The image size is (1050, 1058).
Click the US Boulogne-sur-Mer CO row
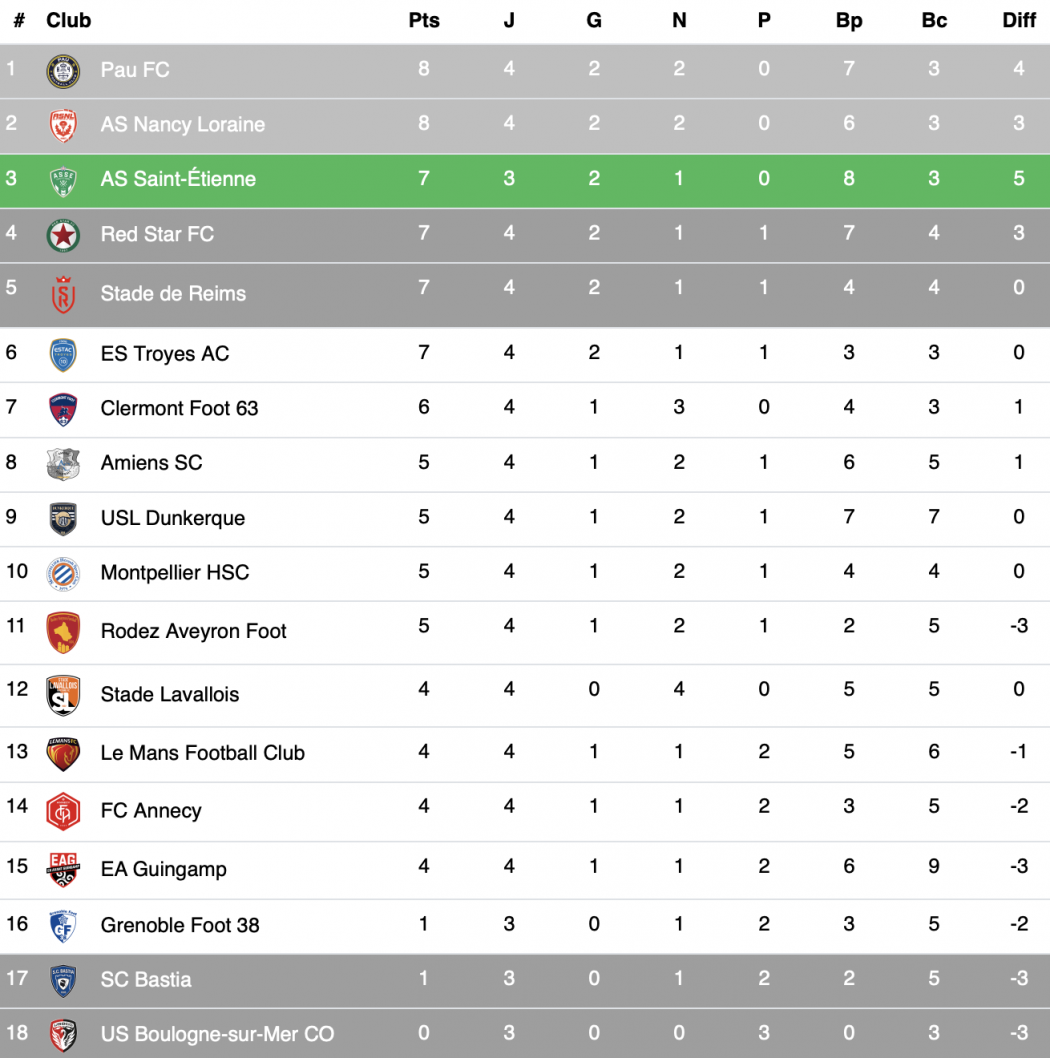click(525, 1034)
